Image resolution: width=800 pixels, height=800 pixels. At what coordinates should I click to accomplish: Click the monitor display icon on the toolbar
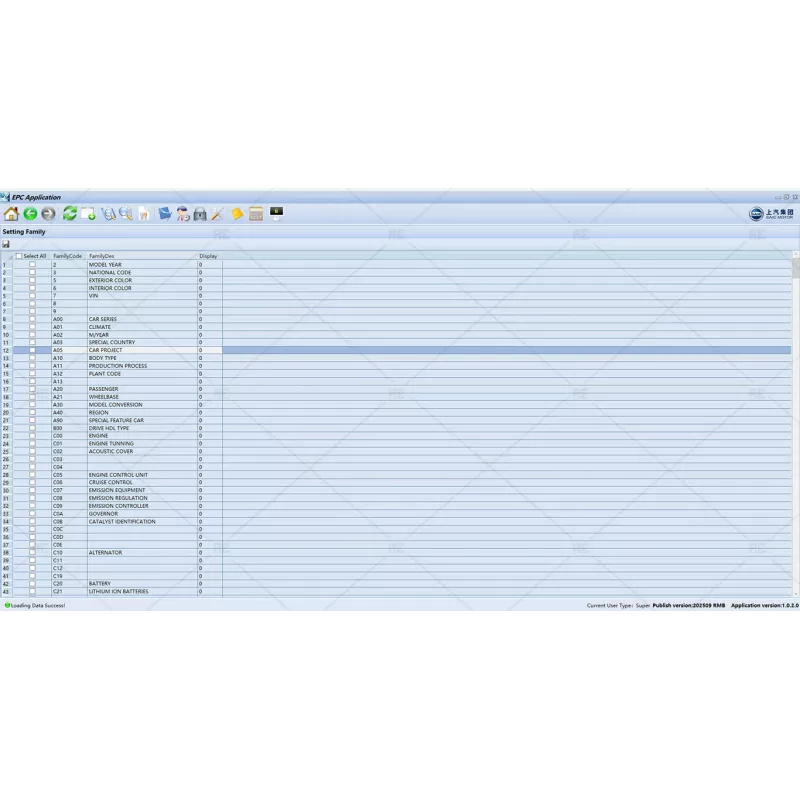(x=276, y=214)
